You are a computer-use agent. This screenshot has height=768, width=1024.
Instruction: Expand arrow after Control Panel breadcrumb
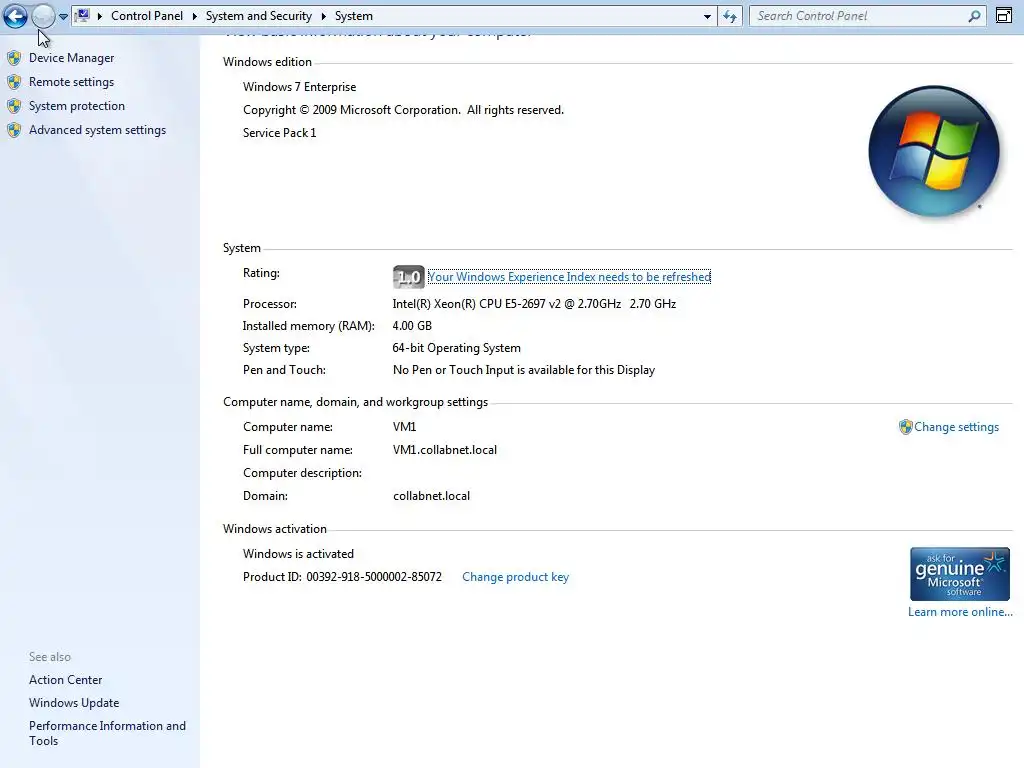[x=195, y=16]
